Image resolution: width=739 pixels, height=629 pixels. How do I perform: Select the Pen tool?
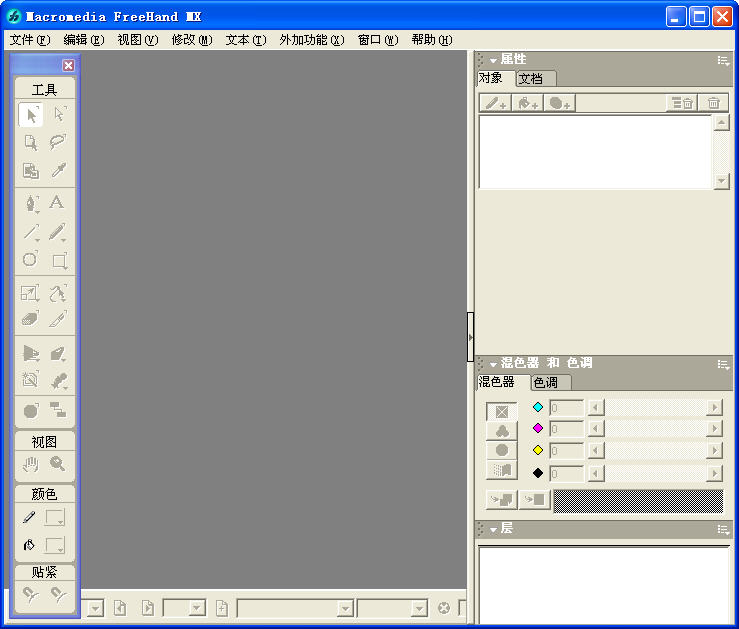pyautogui.click(x=31, y=204)
